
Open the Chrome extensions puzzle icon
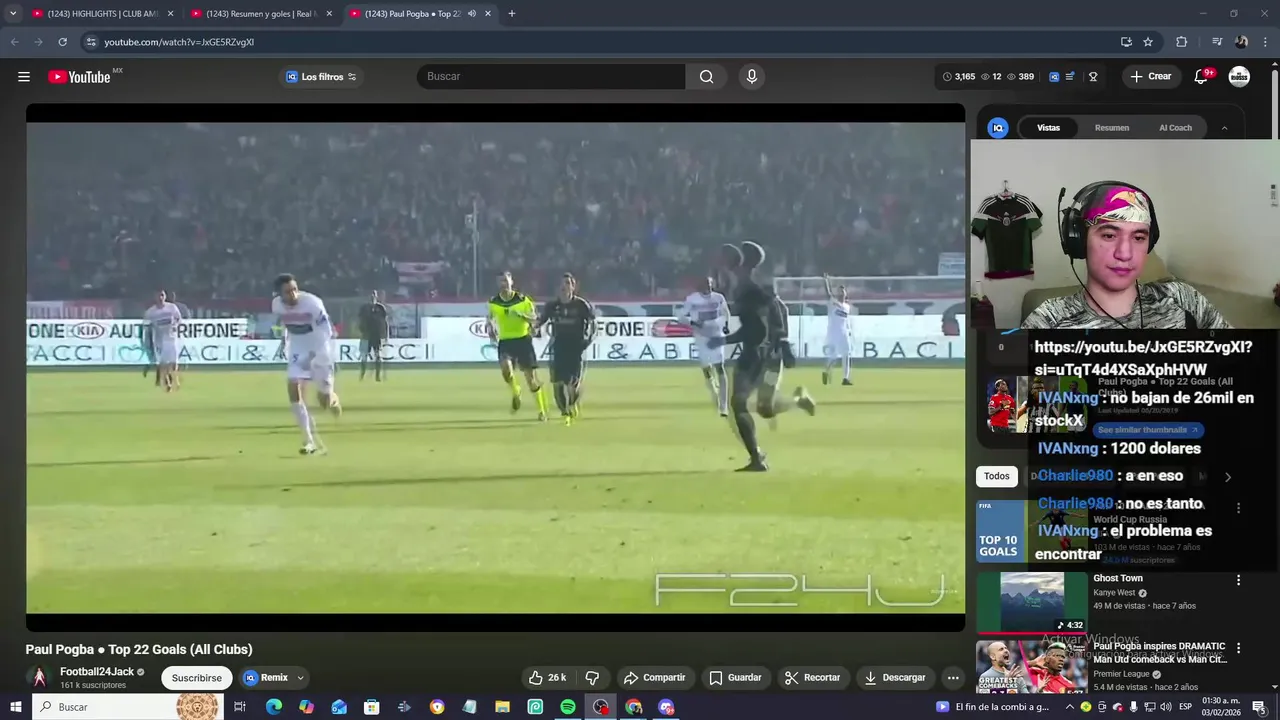[1181, 42]
